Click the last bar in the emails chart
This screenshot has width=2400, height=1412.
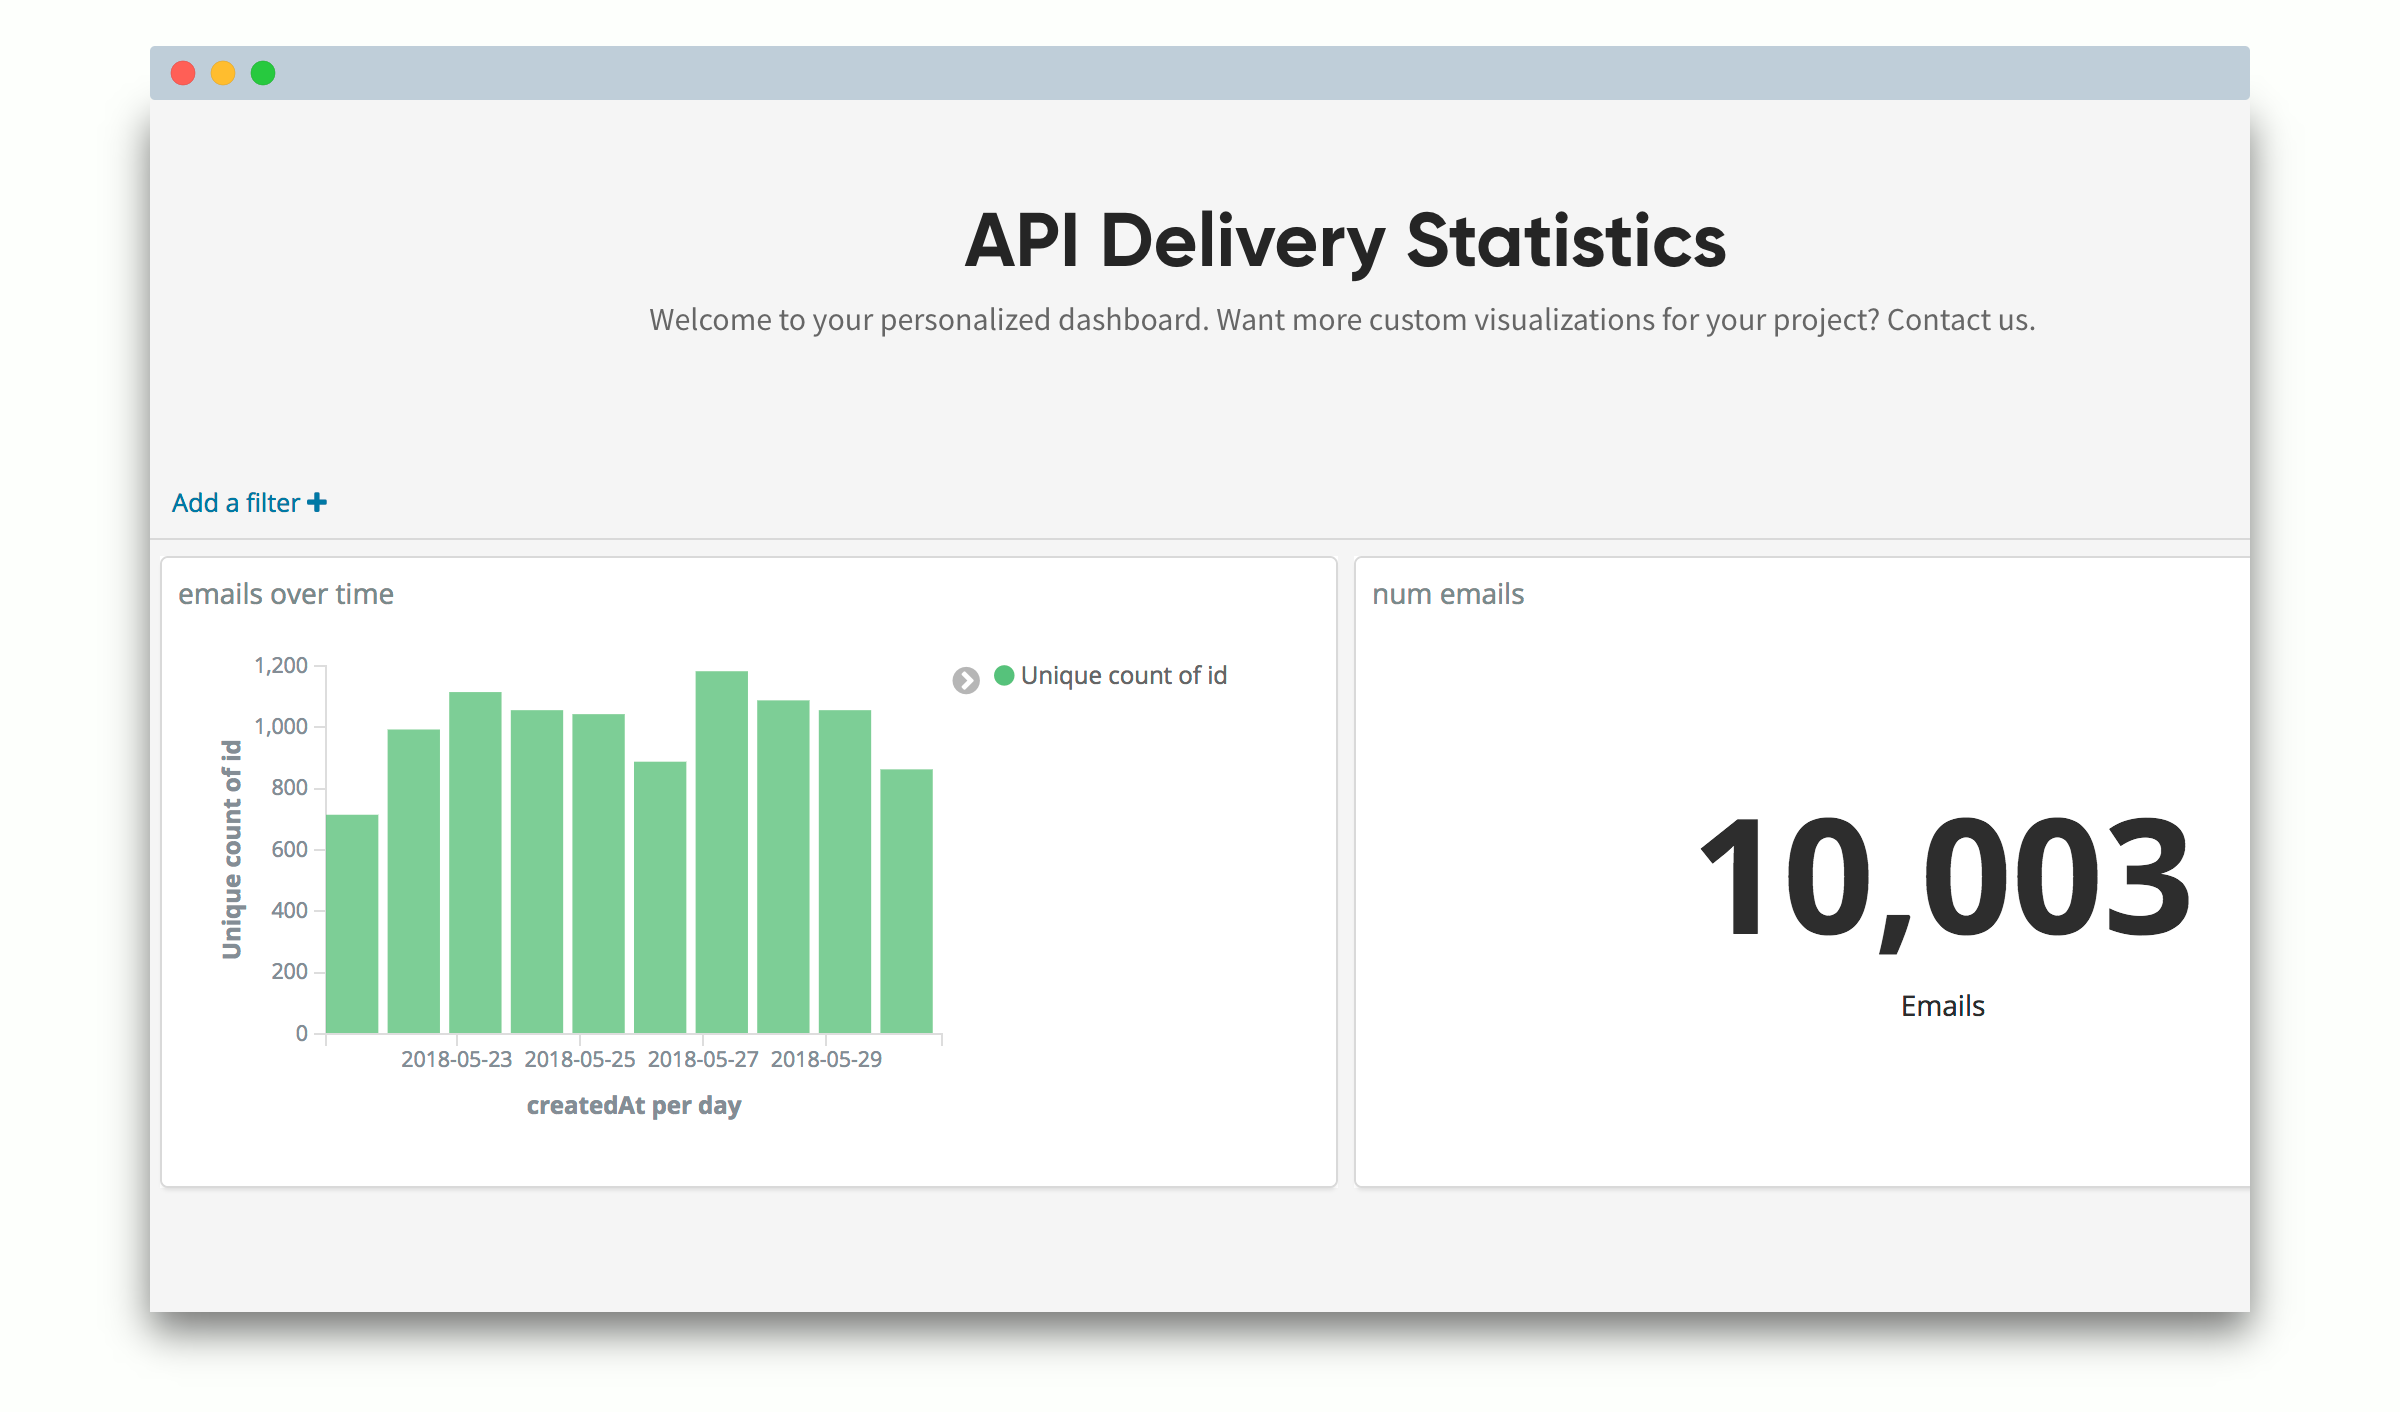click(x=907, y=901)
